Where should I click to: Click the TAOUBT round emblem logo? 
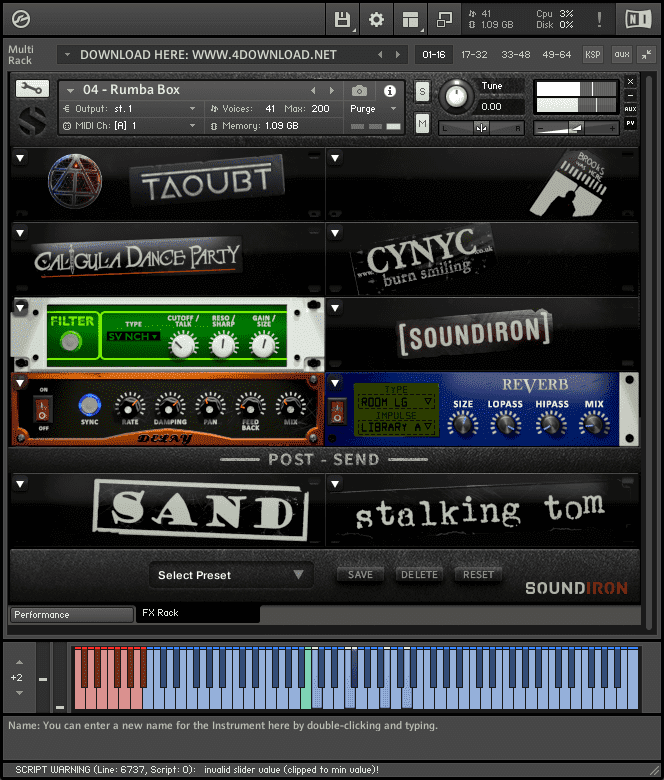tap(75, 181)
